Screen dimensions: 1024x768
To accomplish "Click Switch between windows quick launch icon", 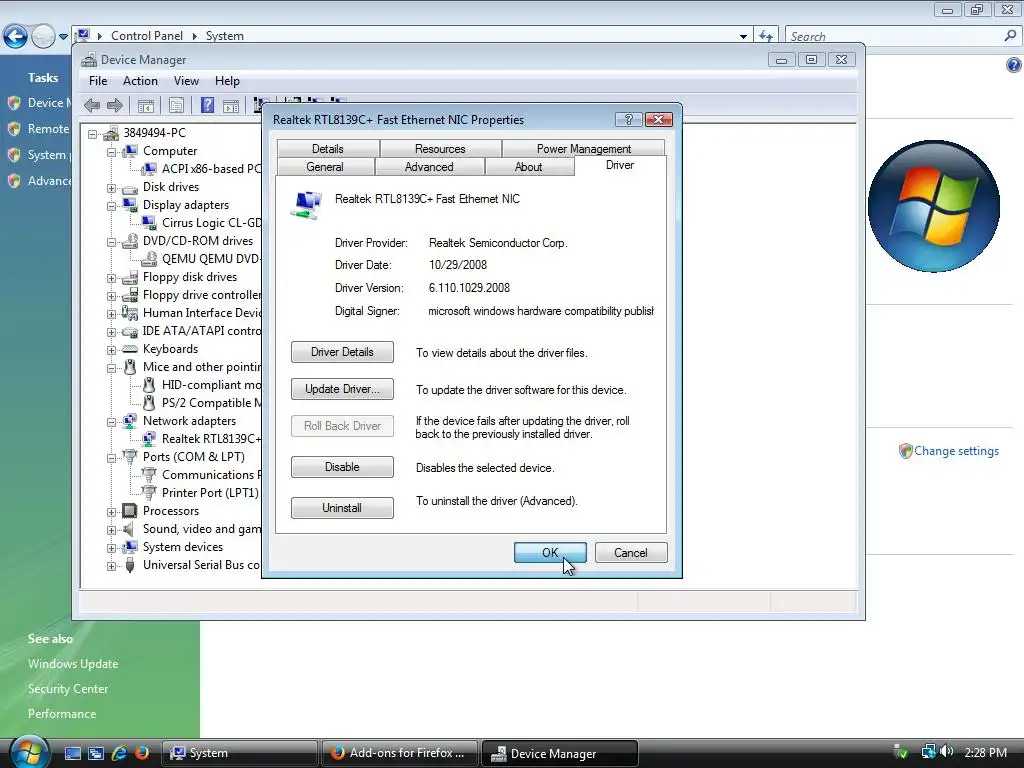I will 95,753.
